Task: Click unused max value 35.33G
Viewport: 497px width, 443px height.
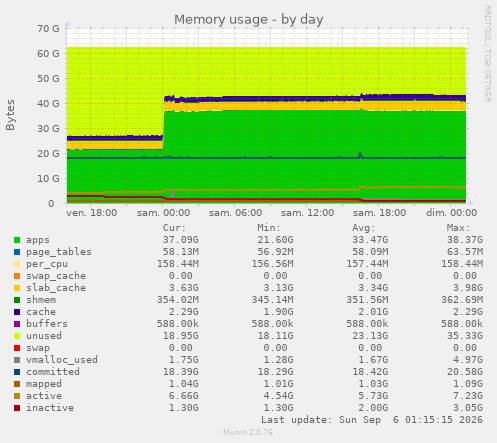Action: 465,336
